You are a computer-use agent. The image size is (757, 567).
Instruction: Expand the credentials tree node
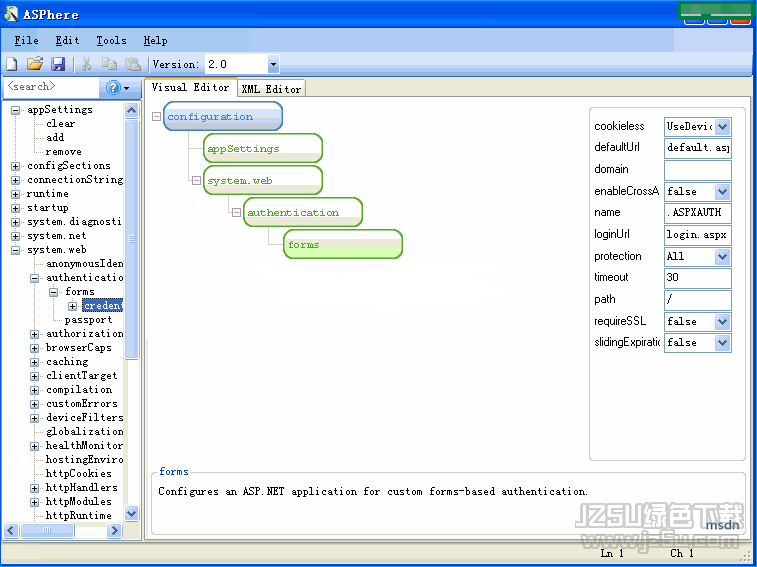click(72, 306)
